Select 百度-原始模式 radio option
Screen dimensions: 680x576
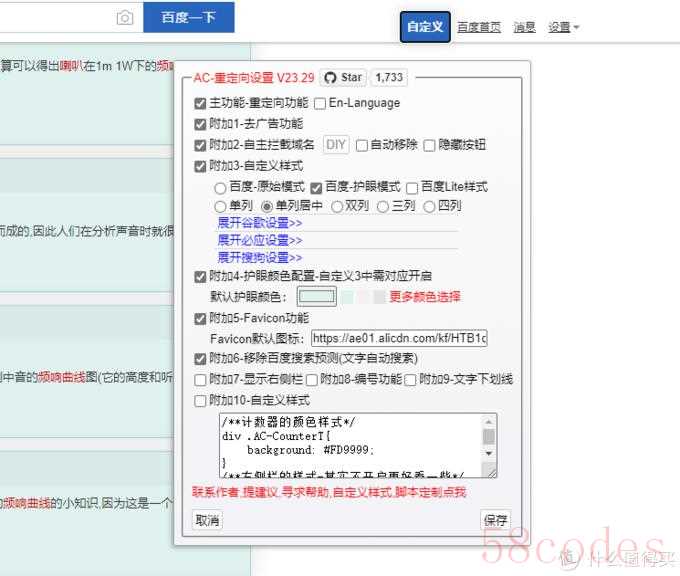point(220,188)
